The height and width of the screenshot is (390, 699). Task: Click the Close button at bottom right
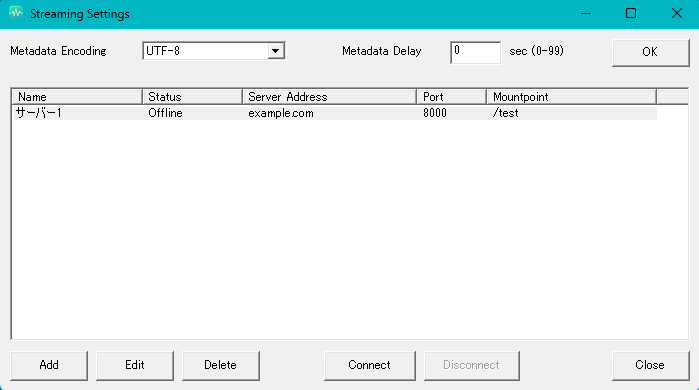(650, 365)
